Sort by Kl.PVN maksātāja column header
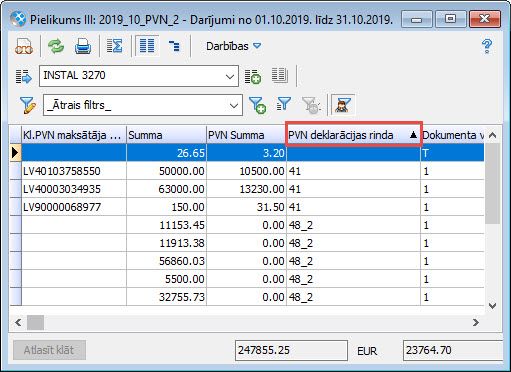This screenshot has height=372, width=511. [x=74, y=135]
